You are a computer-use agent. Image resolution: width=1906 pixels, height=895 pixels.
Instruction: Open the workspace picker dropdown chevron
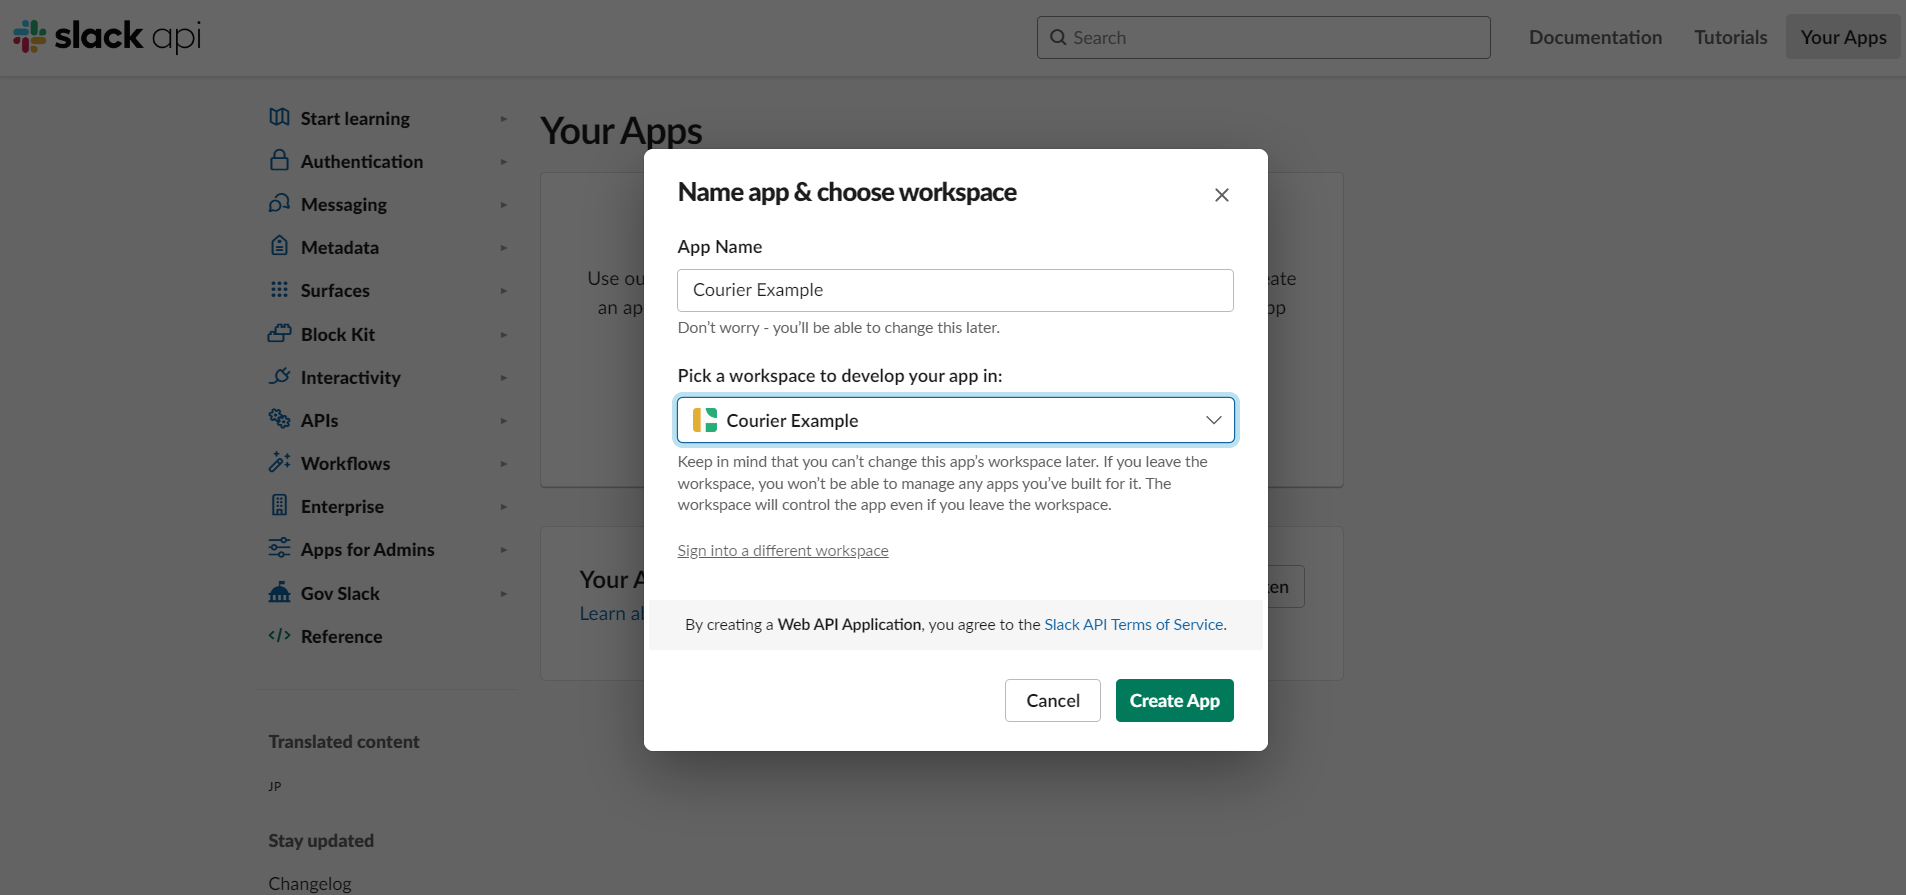click(1214, 420)
